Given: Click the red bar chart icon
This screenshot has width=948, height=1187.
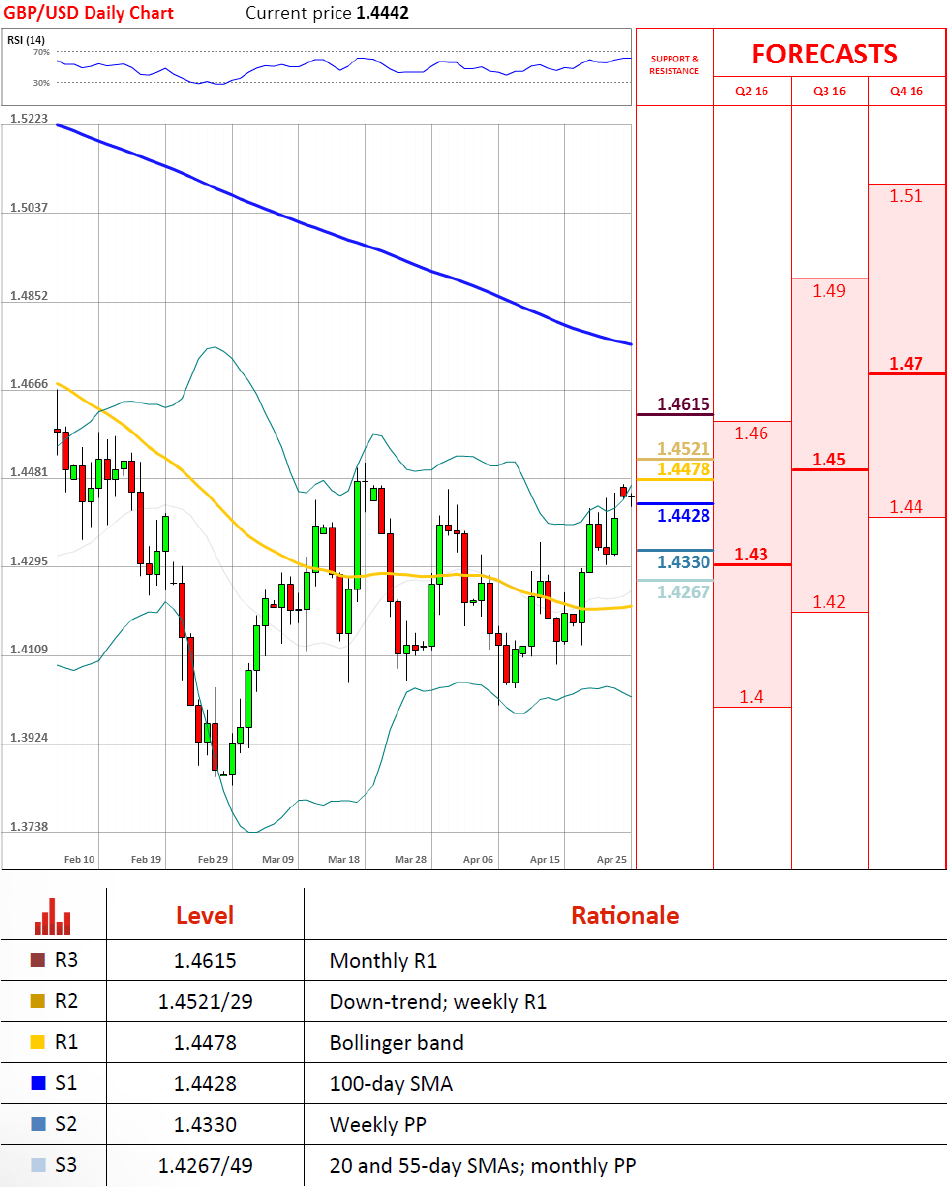Looking at the screenshot, I should click(52, 916).
